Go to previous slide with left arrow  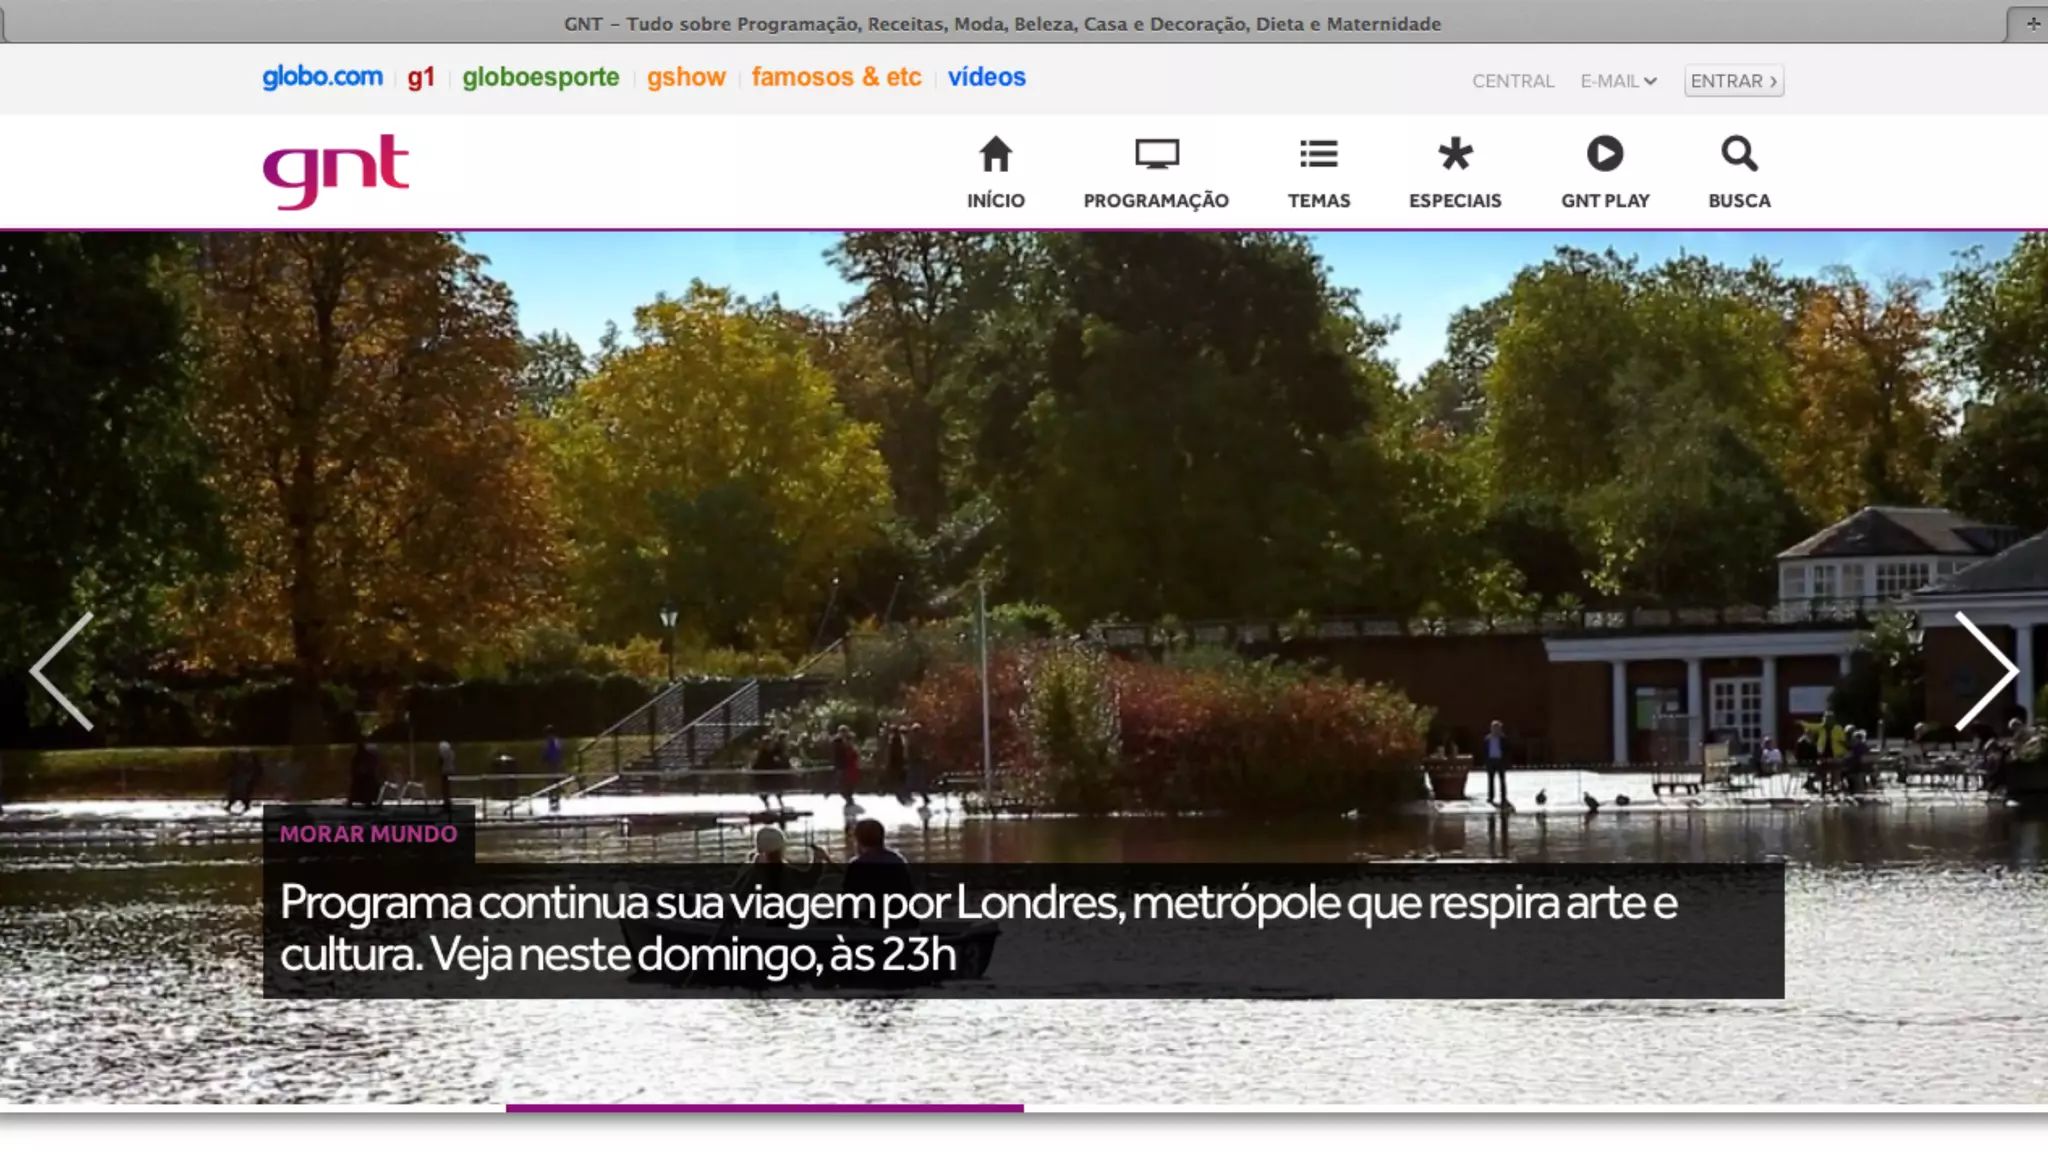pos(62,670)
